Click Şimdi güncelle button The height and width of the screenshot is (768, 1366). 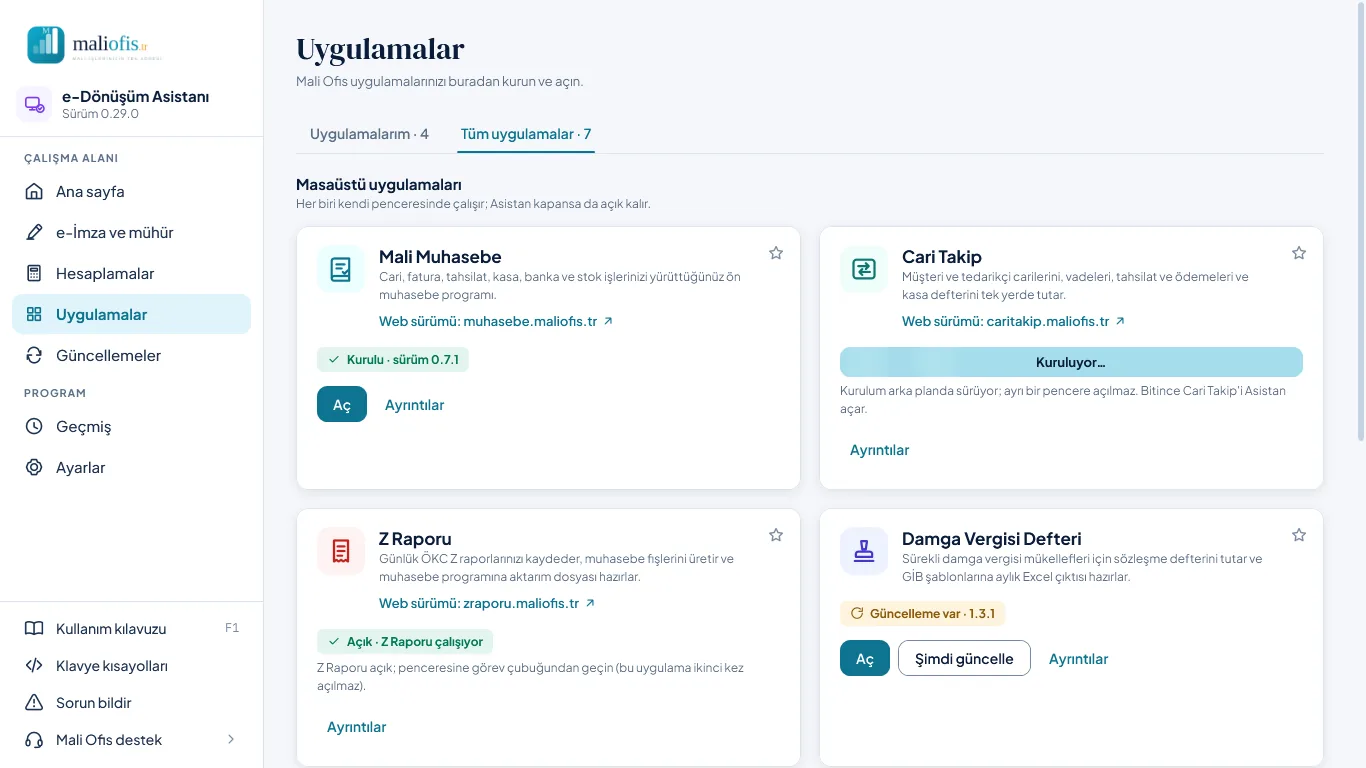[964, 659]
